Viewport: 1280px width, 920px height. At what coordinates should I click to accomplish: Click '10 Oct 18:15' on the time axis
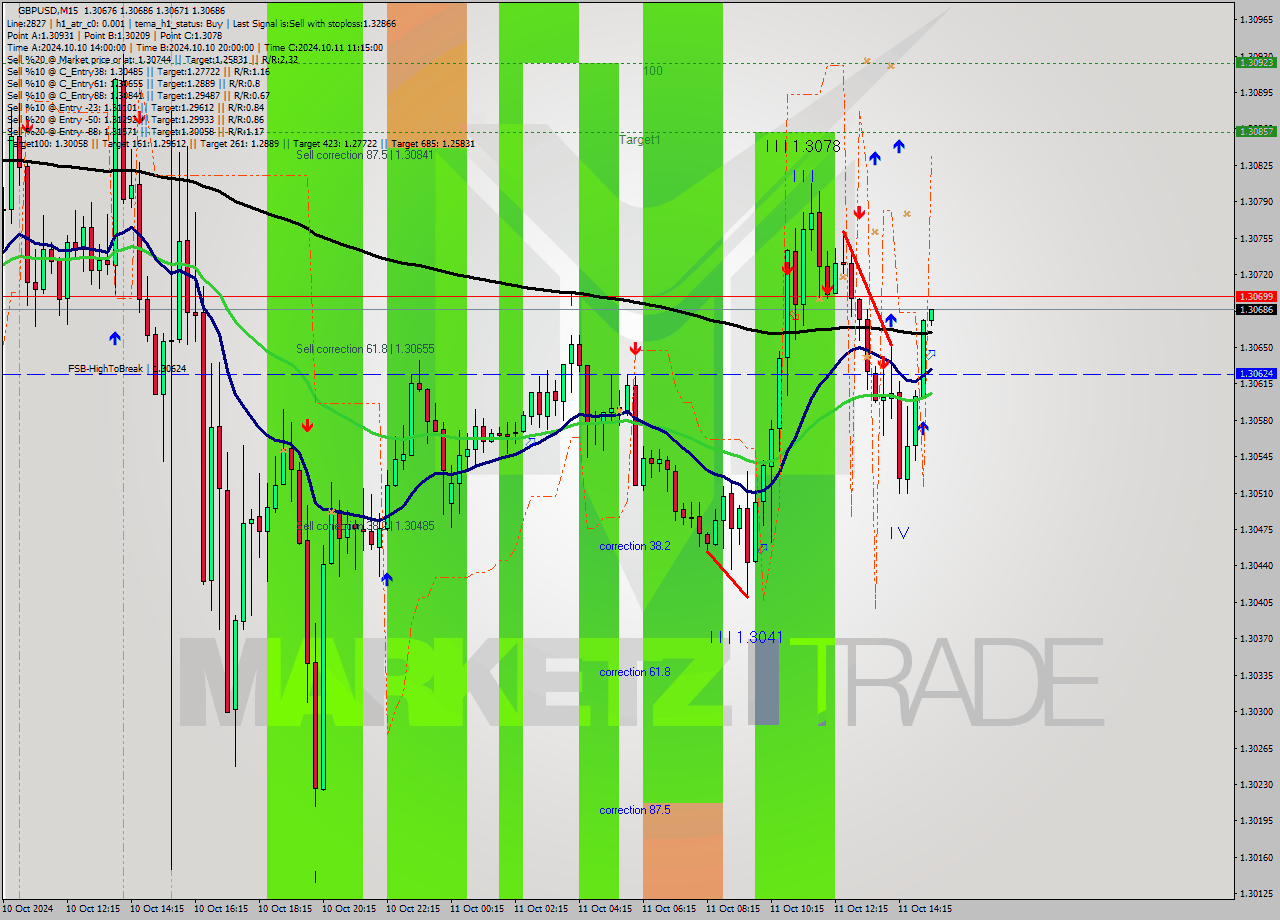285,909
